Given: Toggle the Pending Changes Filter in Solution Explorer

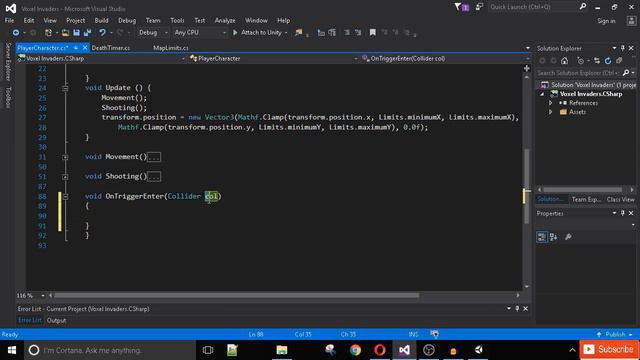Looking at the screenshot, I should pyautogui.click(x=581, y=61).
